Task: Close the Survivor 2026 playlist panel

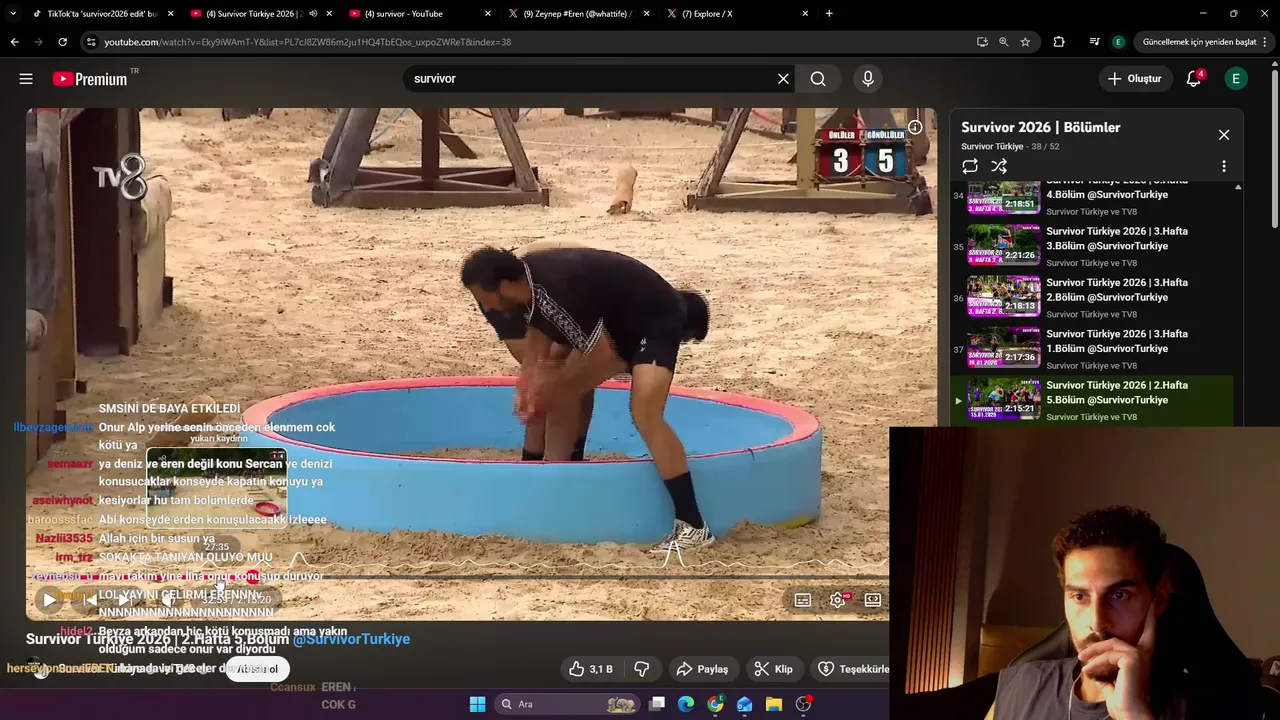Action: point(1224,135)
